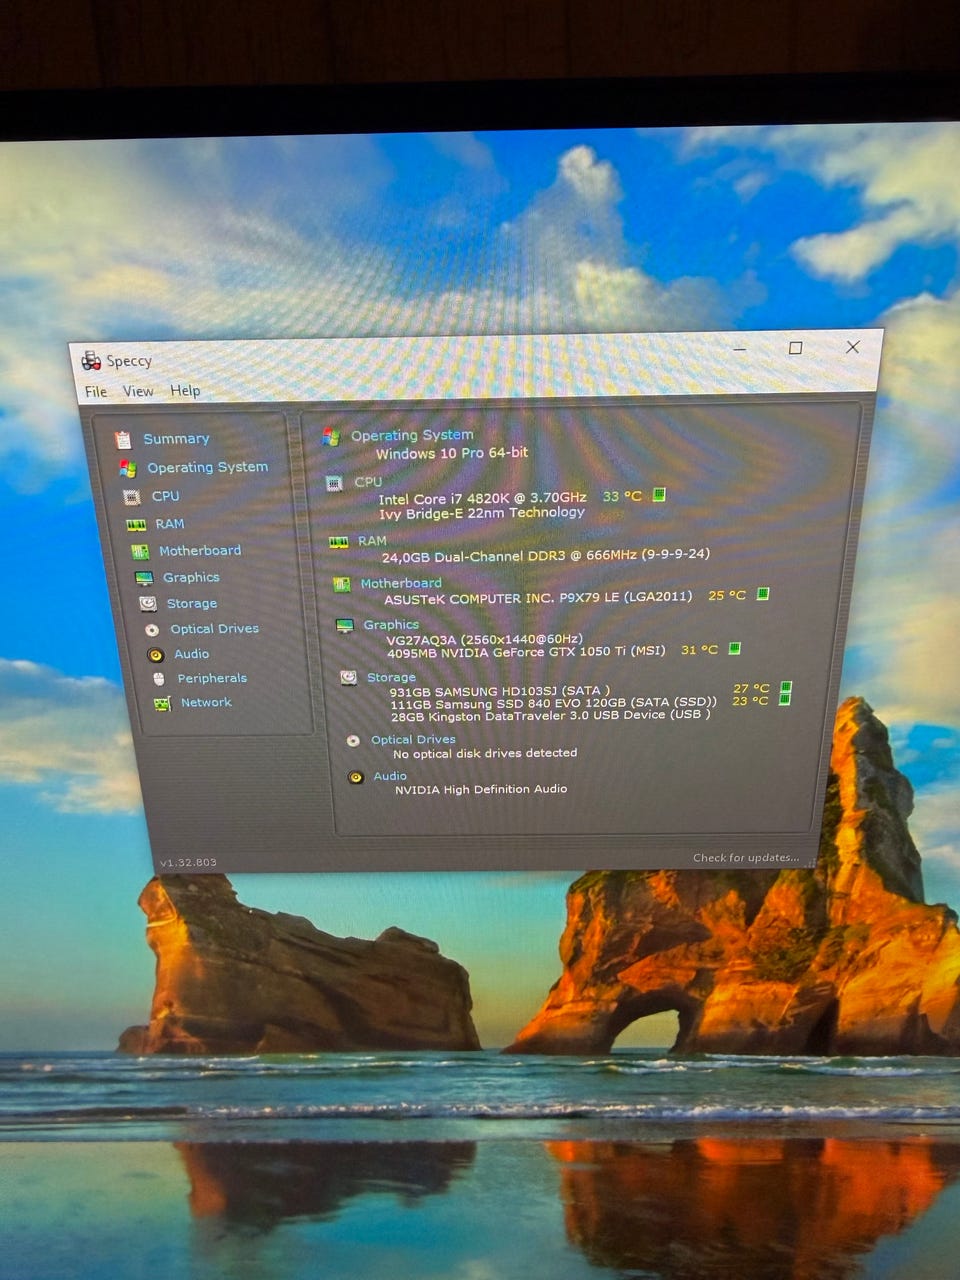
Task: Click the RAM heading in summary pane
Action: 372,541
